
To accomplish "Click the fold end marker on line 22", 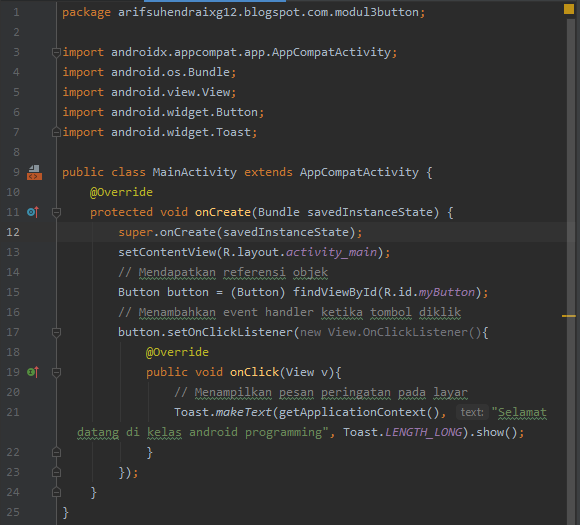I will (56, 452).
